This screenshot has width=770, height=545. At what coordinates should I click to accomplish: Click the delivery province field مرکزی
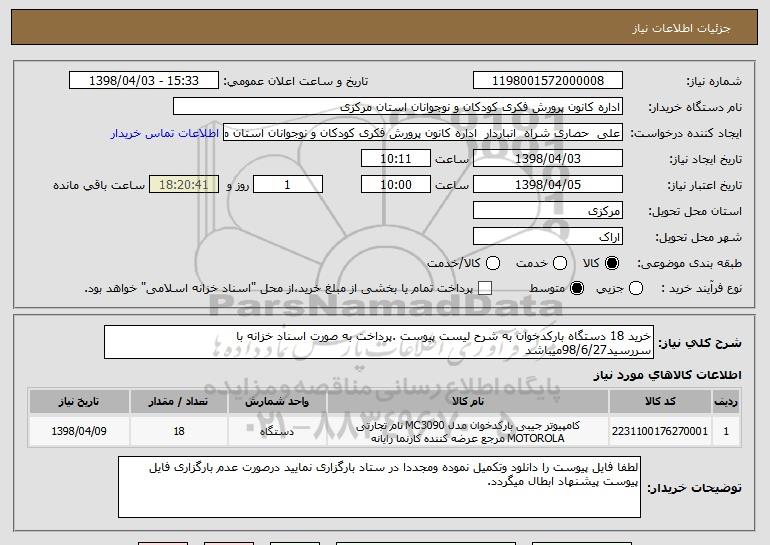click(x=548, y=211)
